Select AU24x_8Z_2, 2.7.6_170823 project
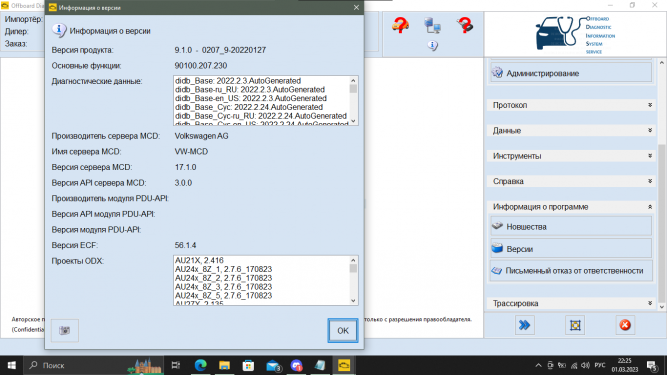 coord(223,278)
